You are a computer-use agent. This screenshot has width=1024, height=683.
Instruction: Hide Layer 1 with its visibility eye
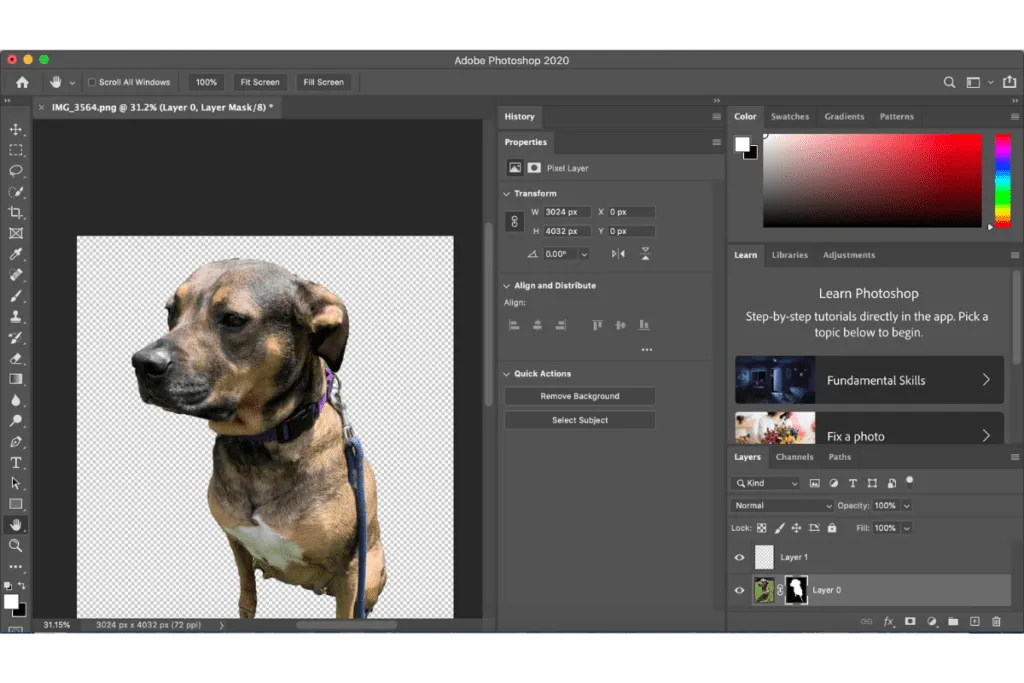[739, 557]
